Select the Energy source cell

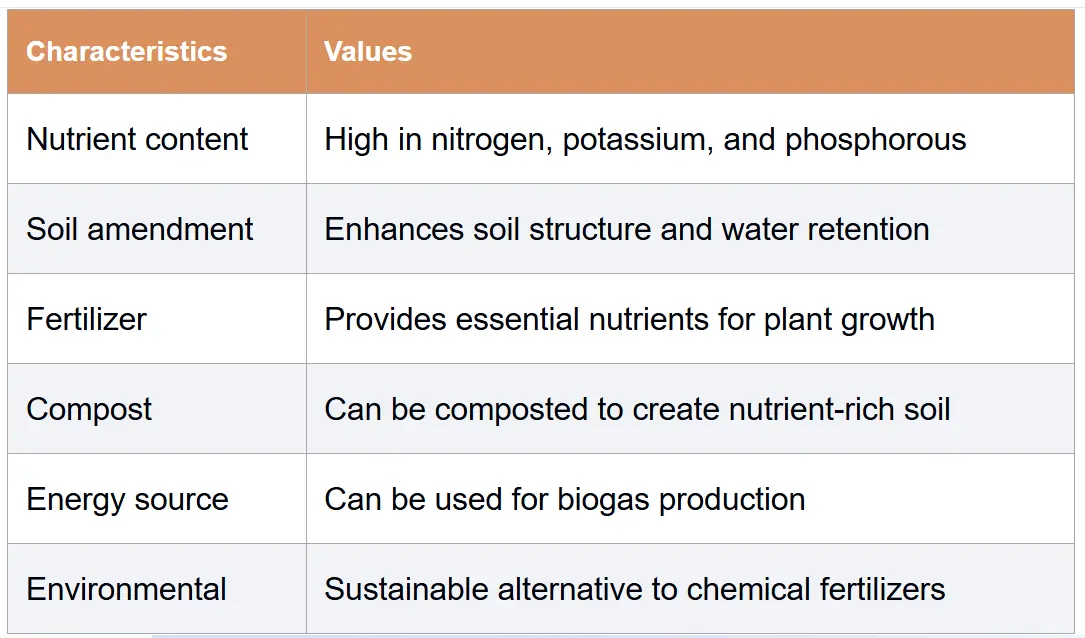coord(157,498)
